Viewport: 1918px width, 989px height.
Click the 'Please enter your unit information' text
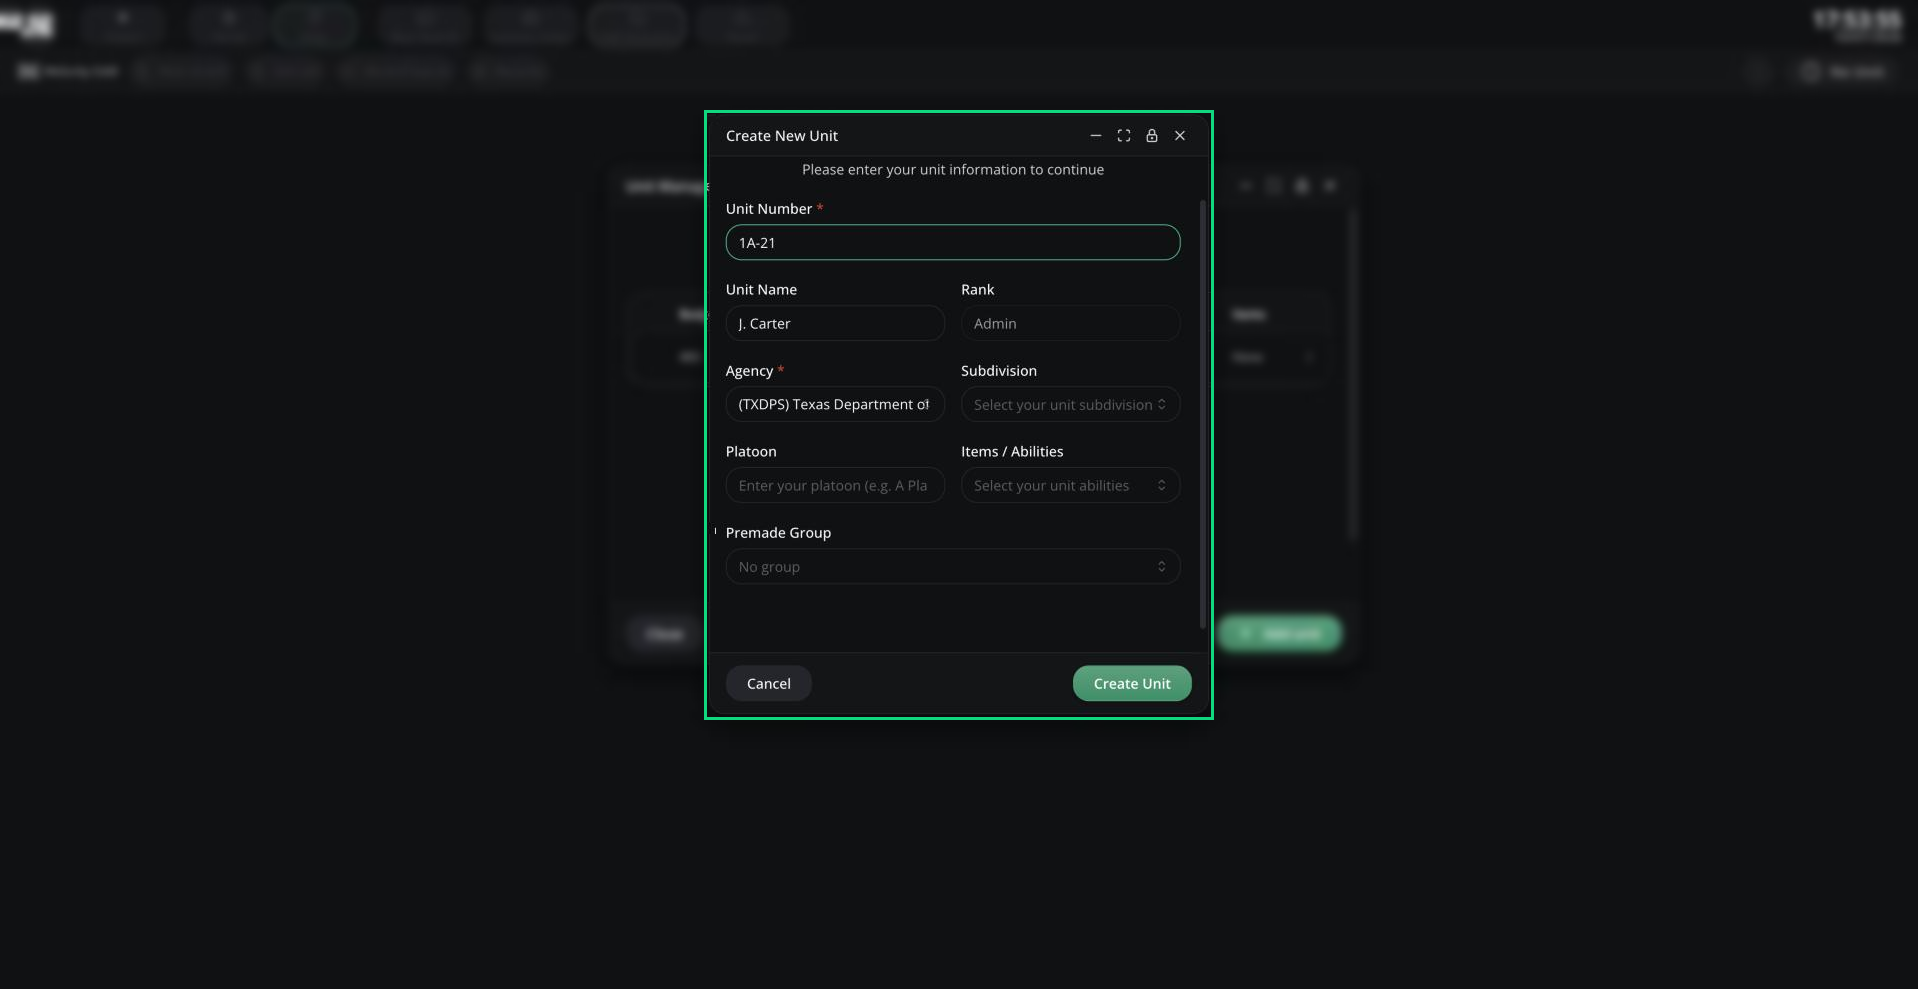tap(952, 170)
